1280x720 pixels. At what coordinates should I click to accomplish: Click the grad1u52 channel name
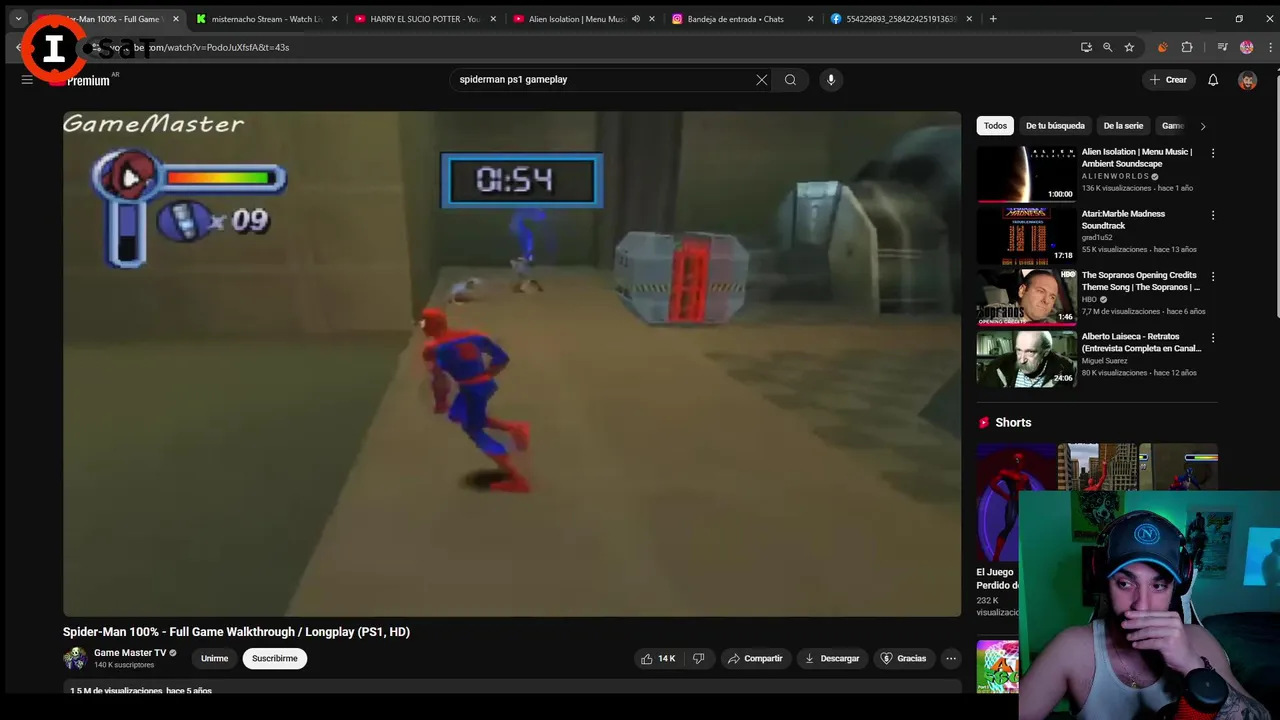coord(1097,238)
